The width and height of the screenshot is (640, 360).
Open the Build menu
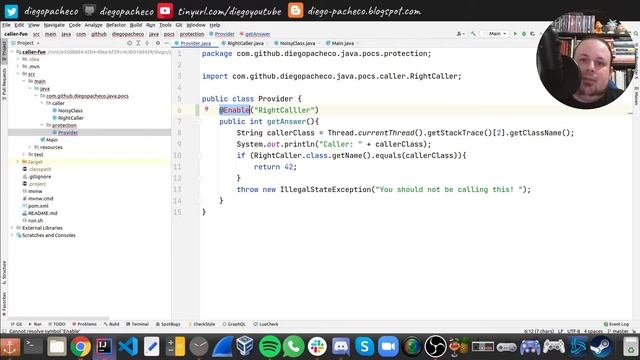(136, 25)
